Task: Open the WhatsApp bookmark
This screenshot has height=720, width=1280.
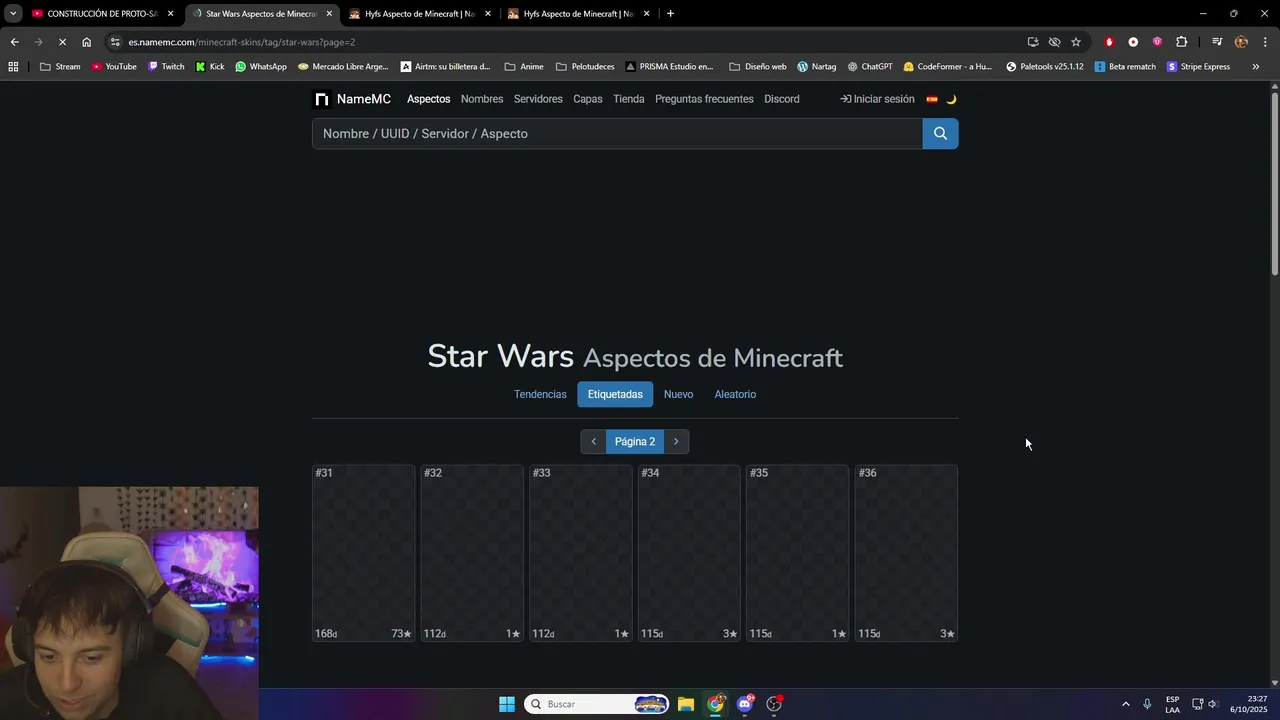Action: pos(261,67)
